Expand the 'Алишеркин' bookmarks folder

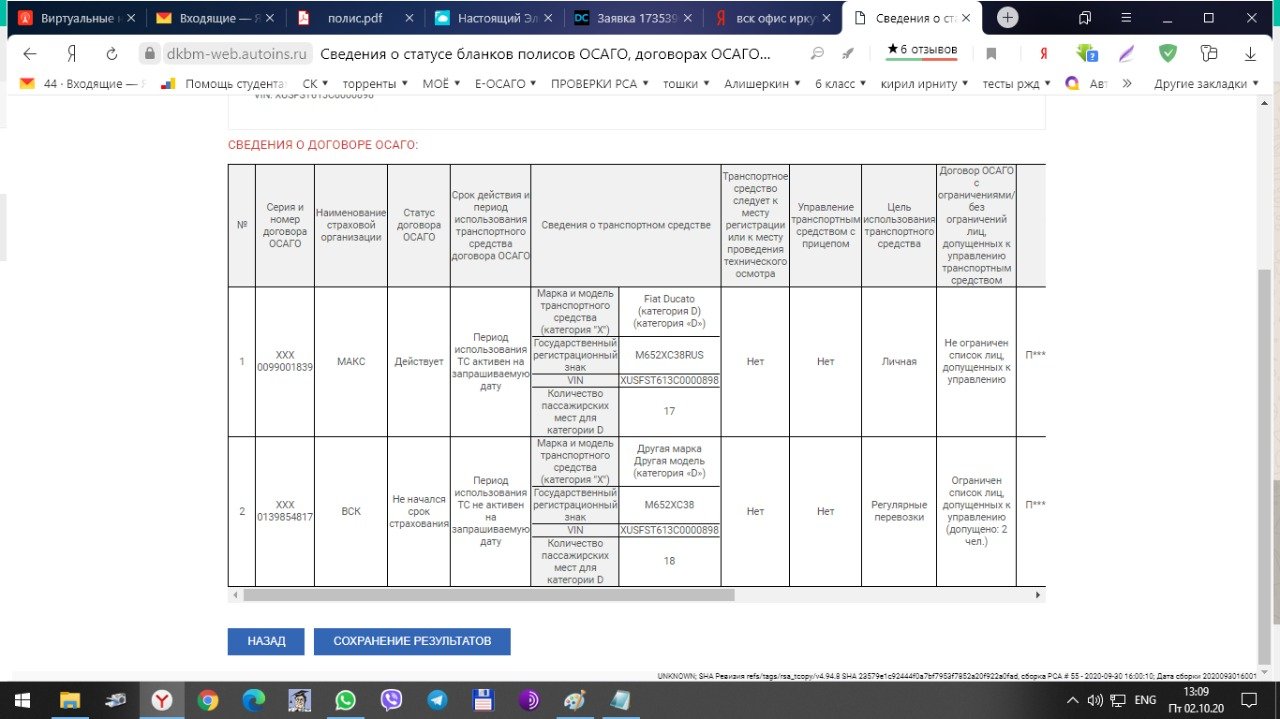(762, 84)
